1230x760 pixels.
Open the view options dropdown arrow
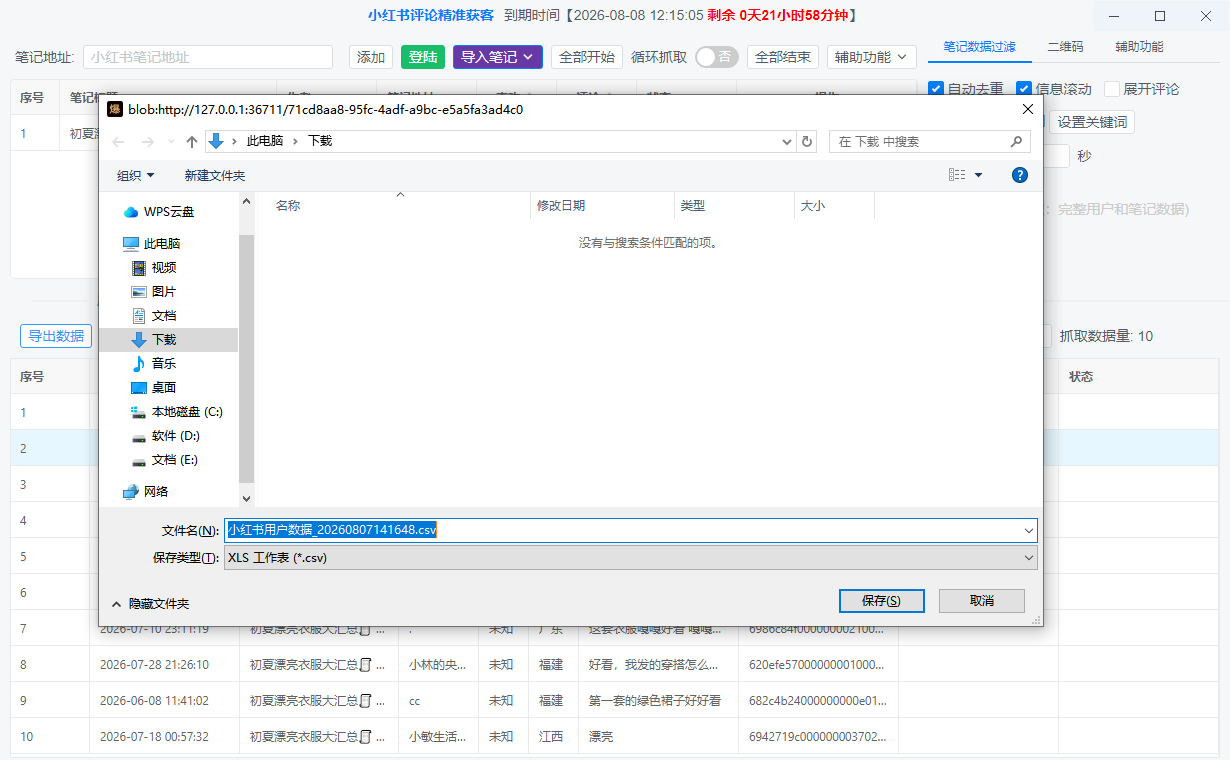click(x=978, y=175)
